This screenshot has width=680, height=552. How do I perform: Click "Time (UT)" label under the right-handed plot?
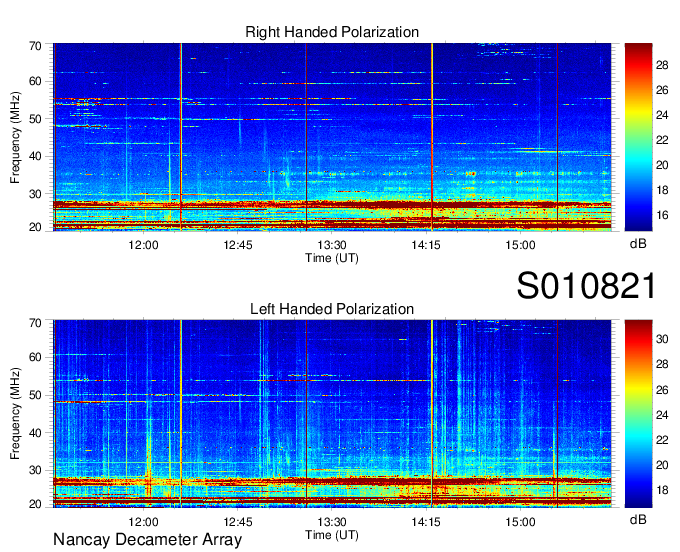[332, 258]
